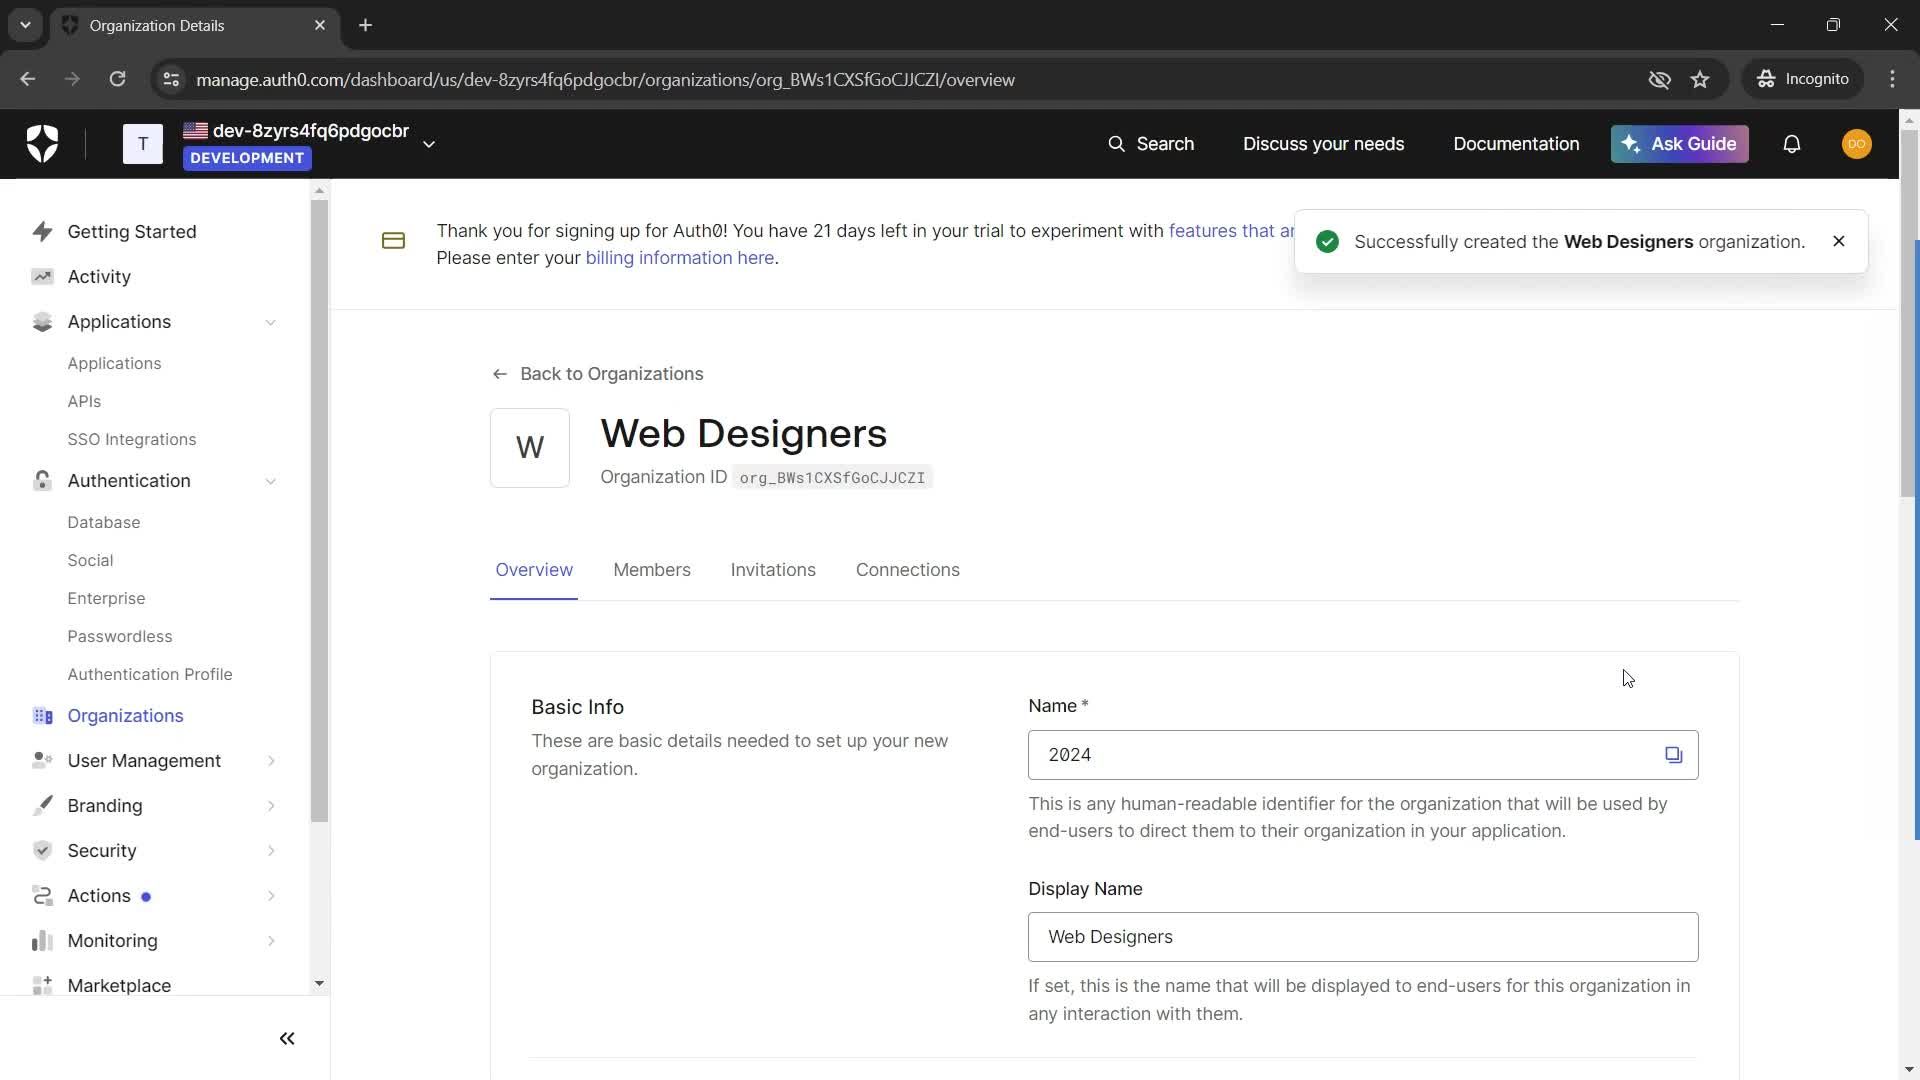
Task: Click organization ID org_BWs1CXSfGoCJJCZI
Action: pos(832,478)
